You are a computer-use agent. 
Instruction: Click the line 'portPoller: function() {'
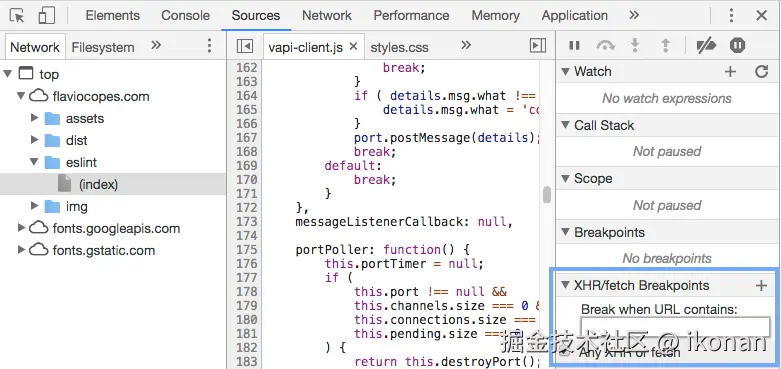point(383,249)
